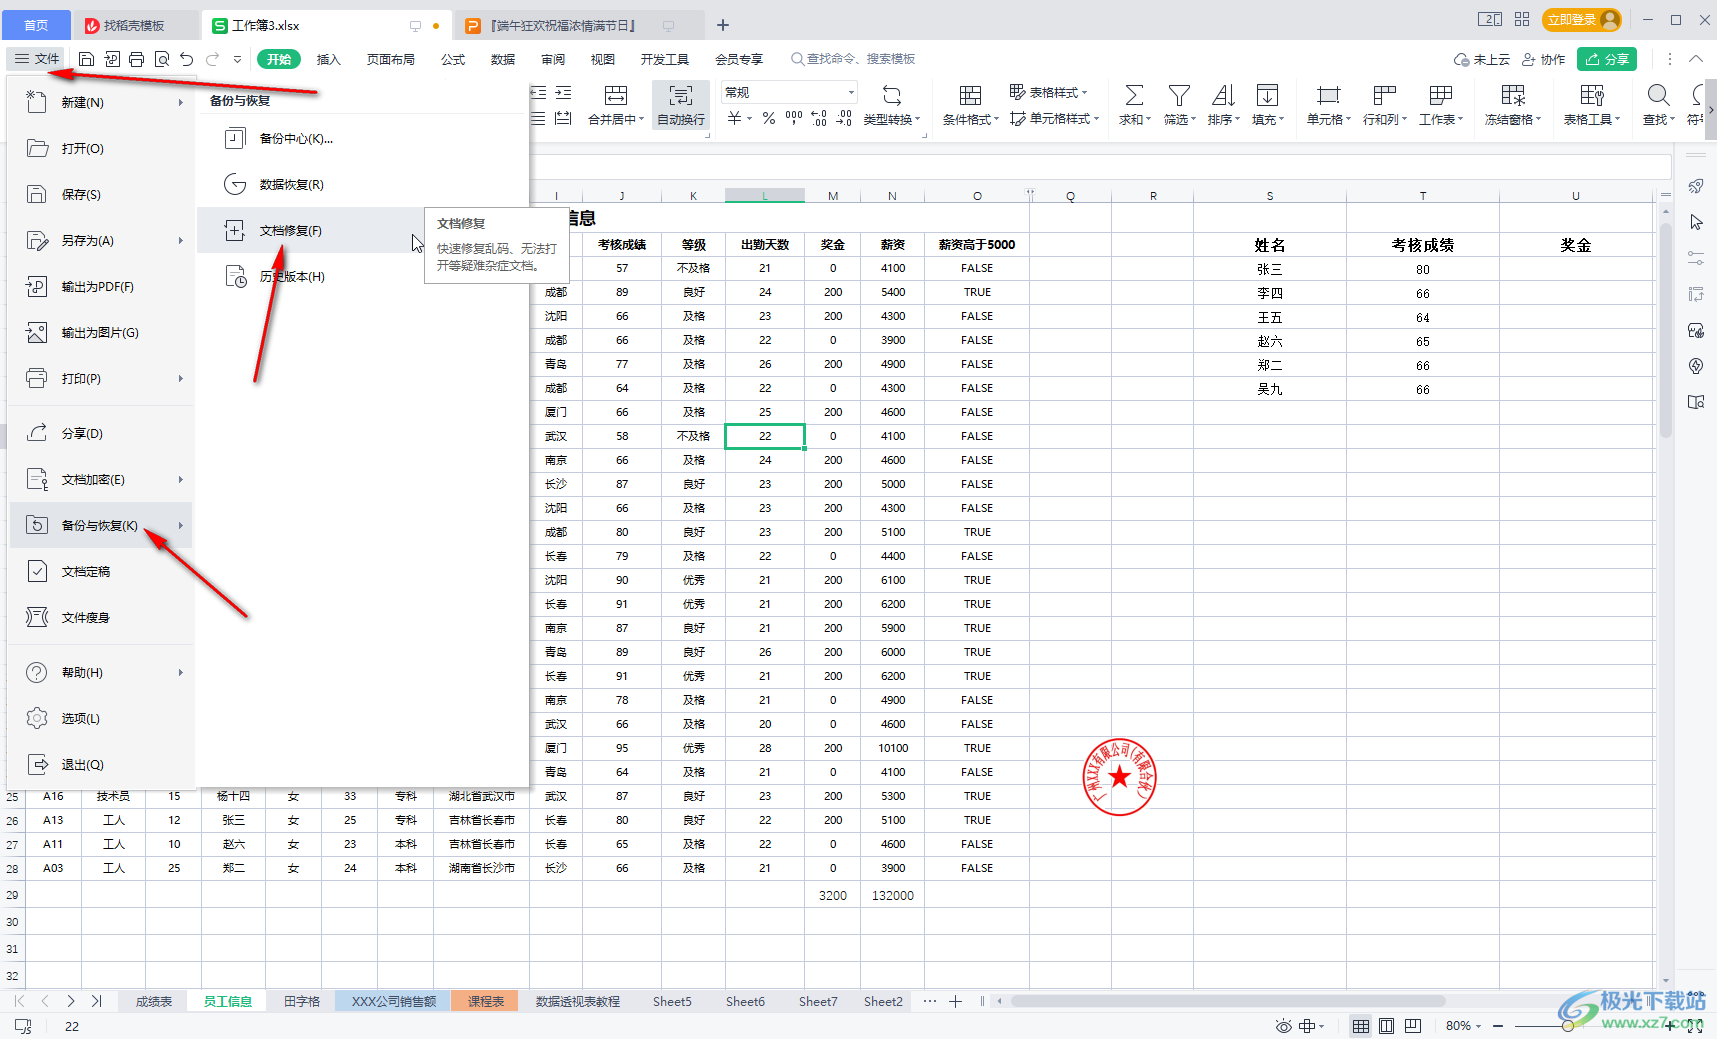Open conditional formatting tool
The height and width of the screenshot is (1039, 1717).
pyautogui.click(x=970, y=105)
